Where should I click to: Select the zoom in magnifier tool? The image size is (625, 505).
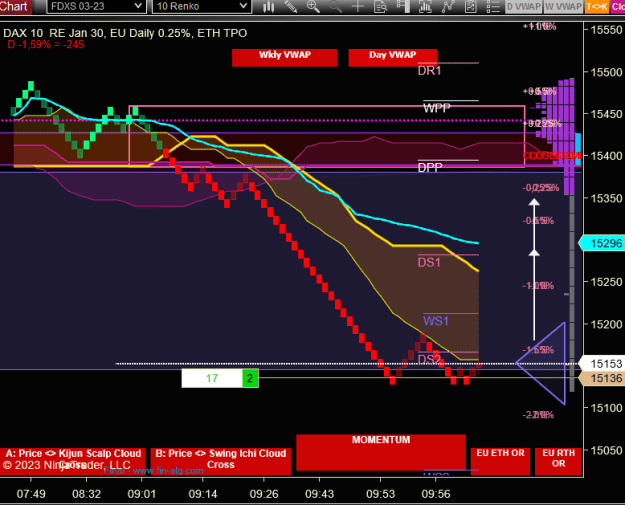(x=313, y=6)
